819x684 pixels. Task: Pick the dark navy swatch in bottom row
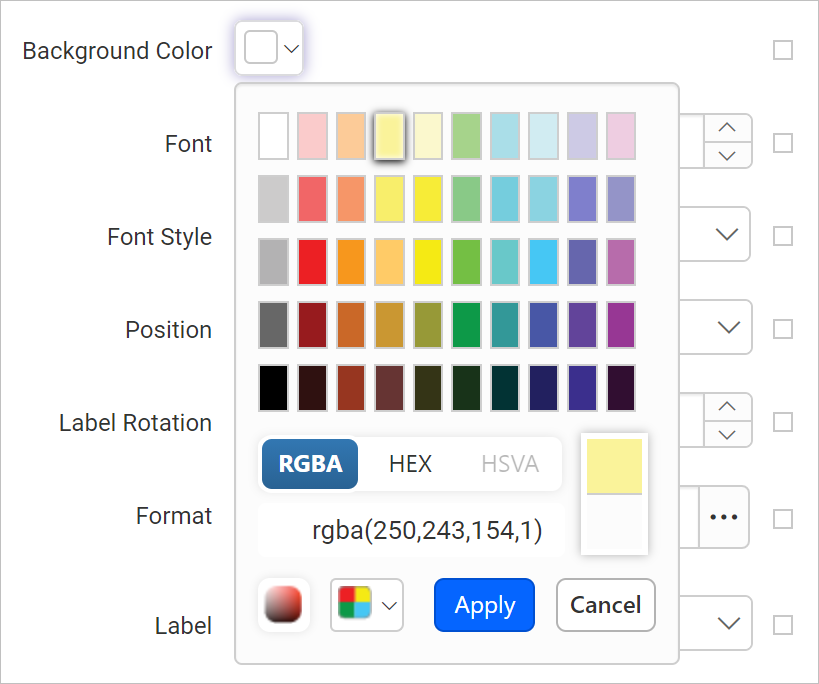click(543, 388)
